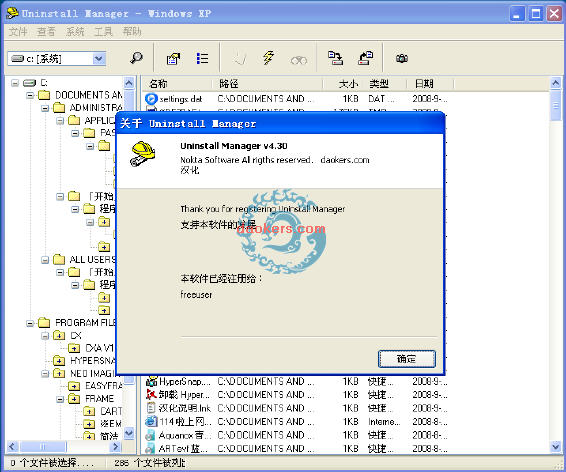Viewport: 566px width, 472px height.
Task: Sort by the 路径 column header
Action: (x=267, y=84)
